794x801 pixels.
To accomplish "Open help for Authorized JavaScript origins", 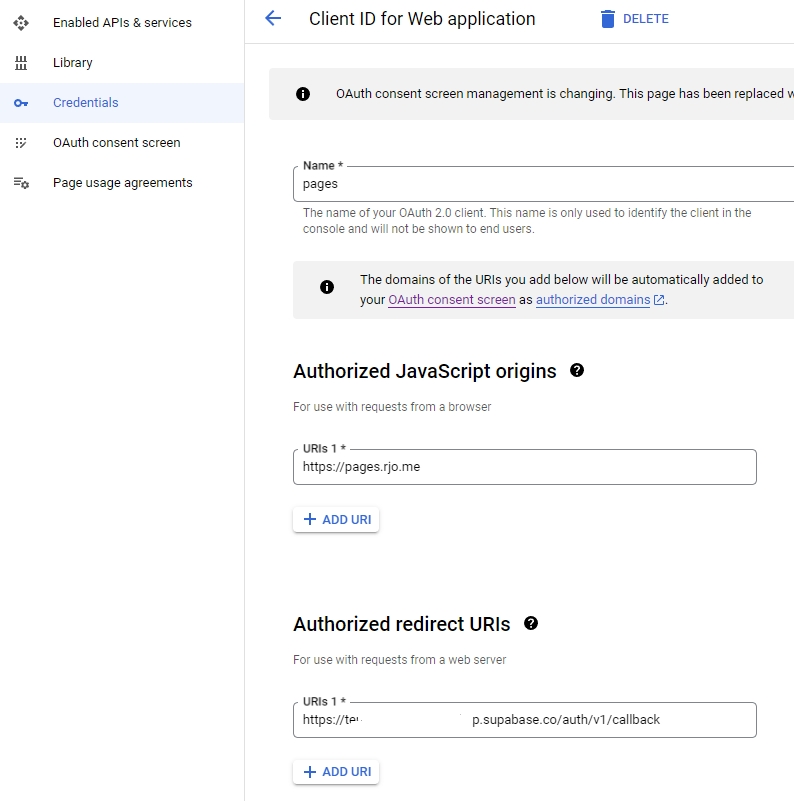I will click(577, 370).
